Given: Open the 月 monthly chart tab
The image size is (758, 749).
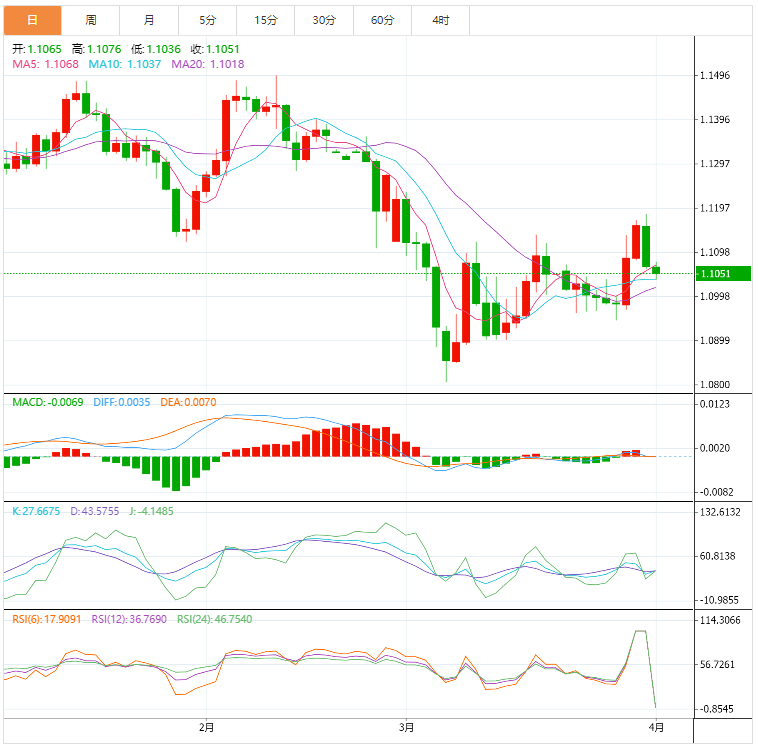Looking at the screenshot, I should point(149,20).
